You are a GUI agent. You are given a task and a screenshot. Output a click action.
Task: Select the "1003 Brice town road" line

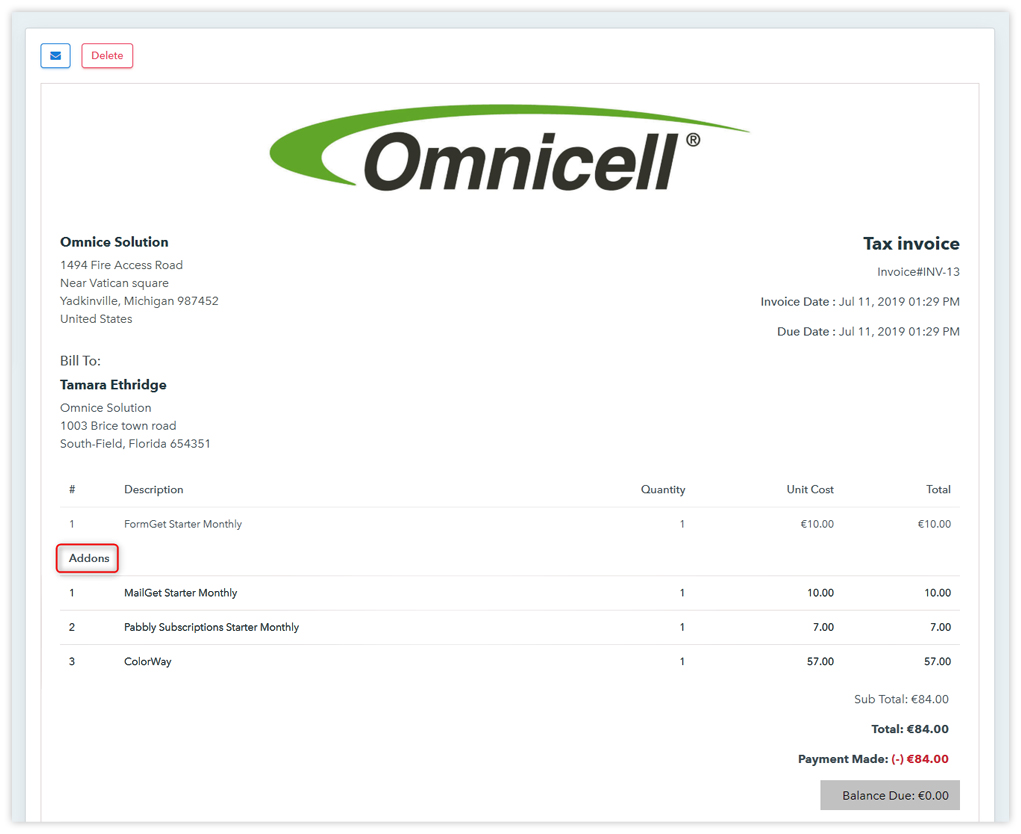[118, 426]
